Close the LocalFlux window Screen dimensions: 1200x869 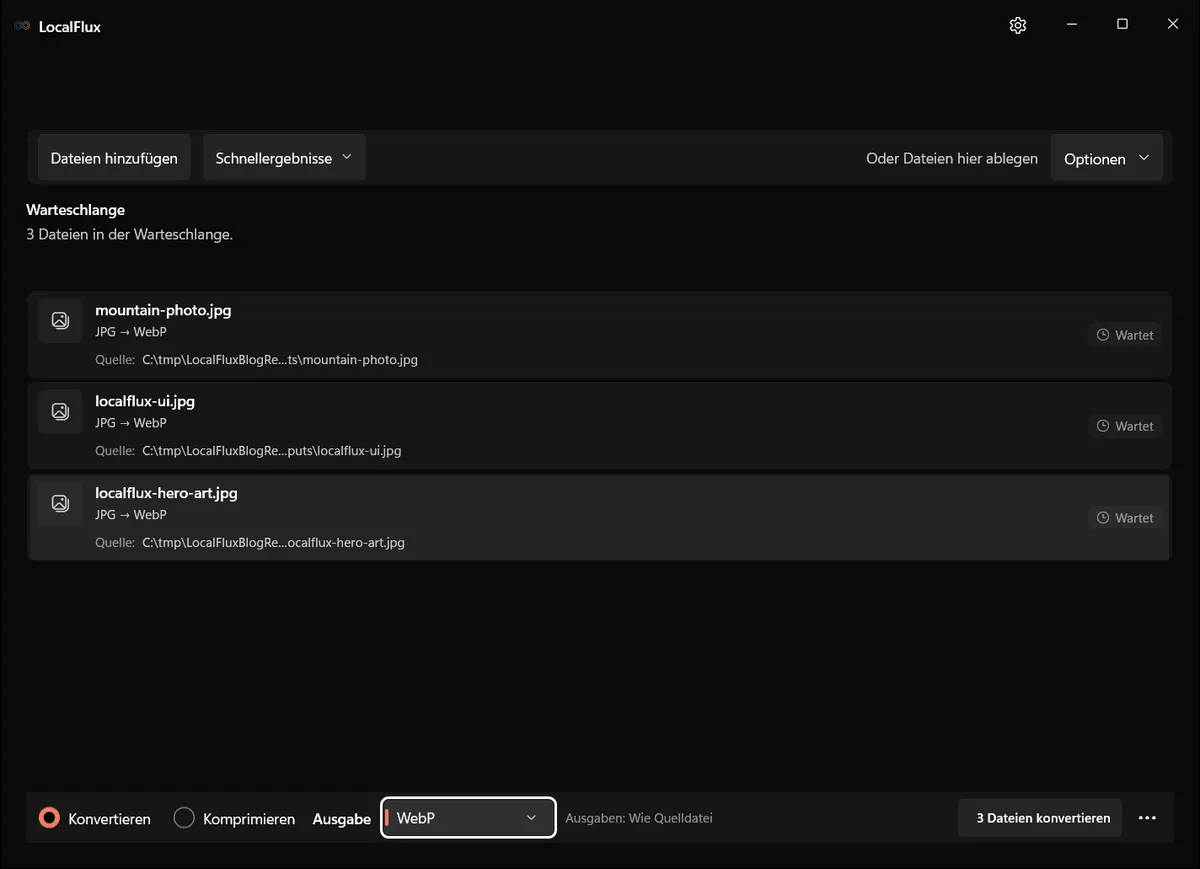coord(1173,25)
